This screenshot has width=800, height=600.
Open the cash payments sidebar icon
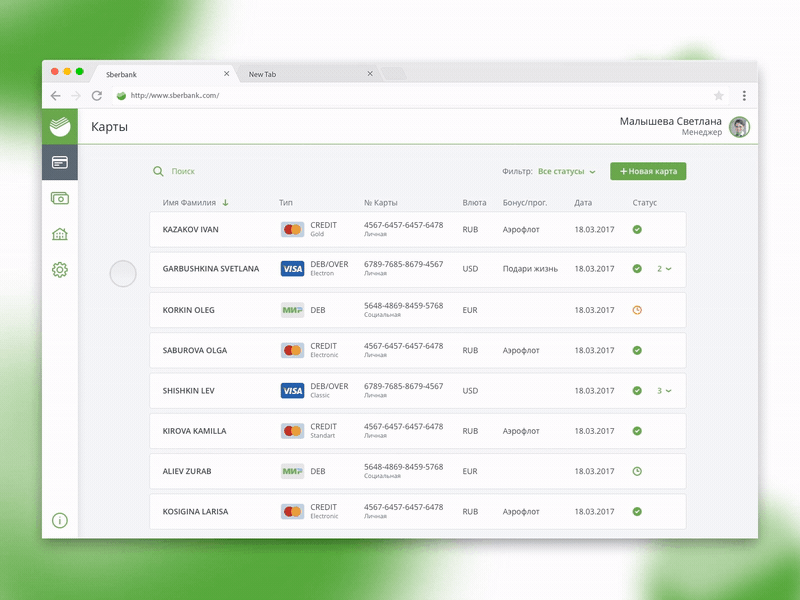pyautogui.click(x=60, y=198)
